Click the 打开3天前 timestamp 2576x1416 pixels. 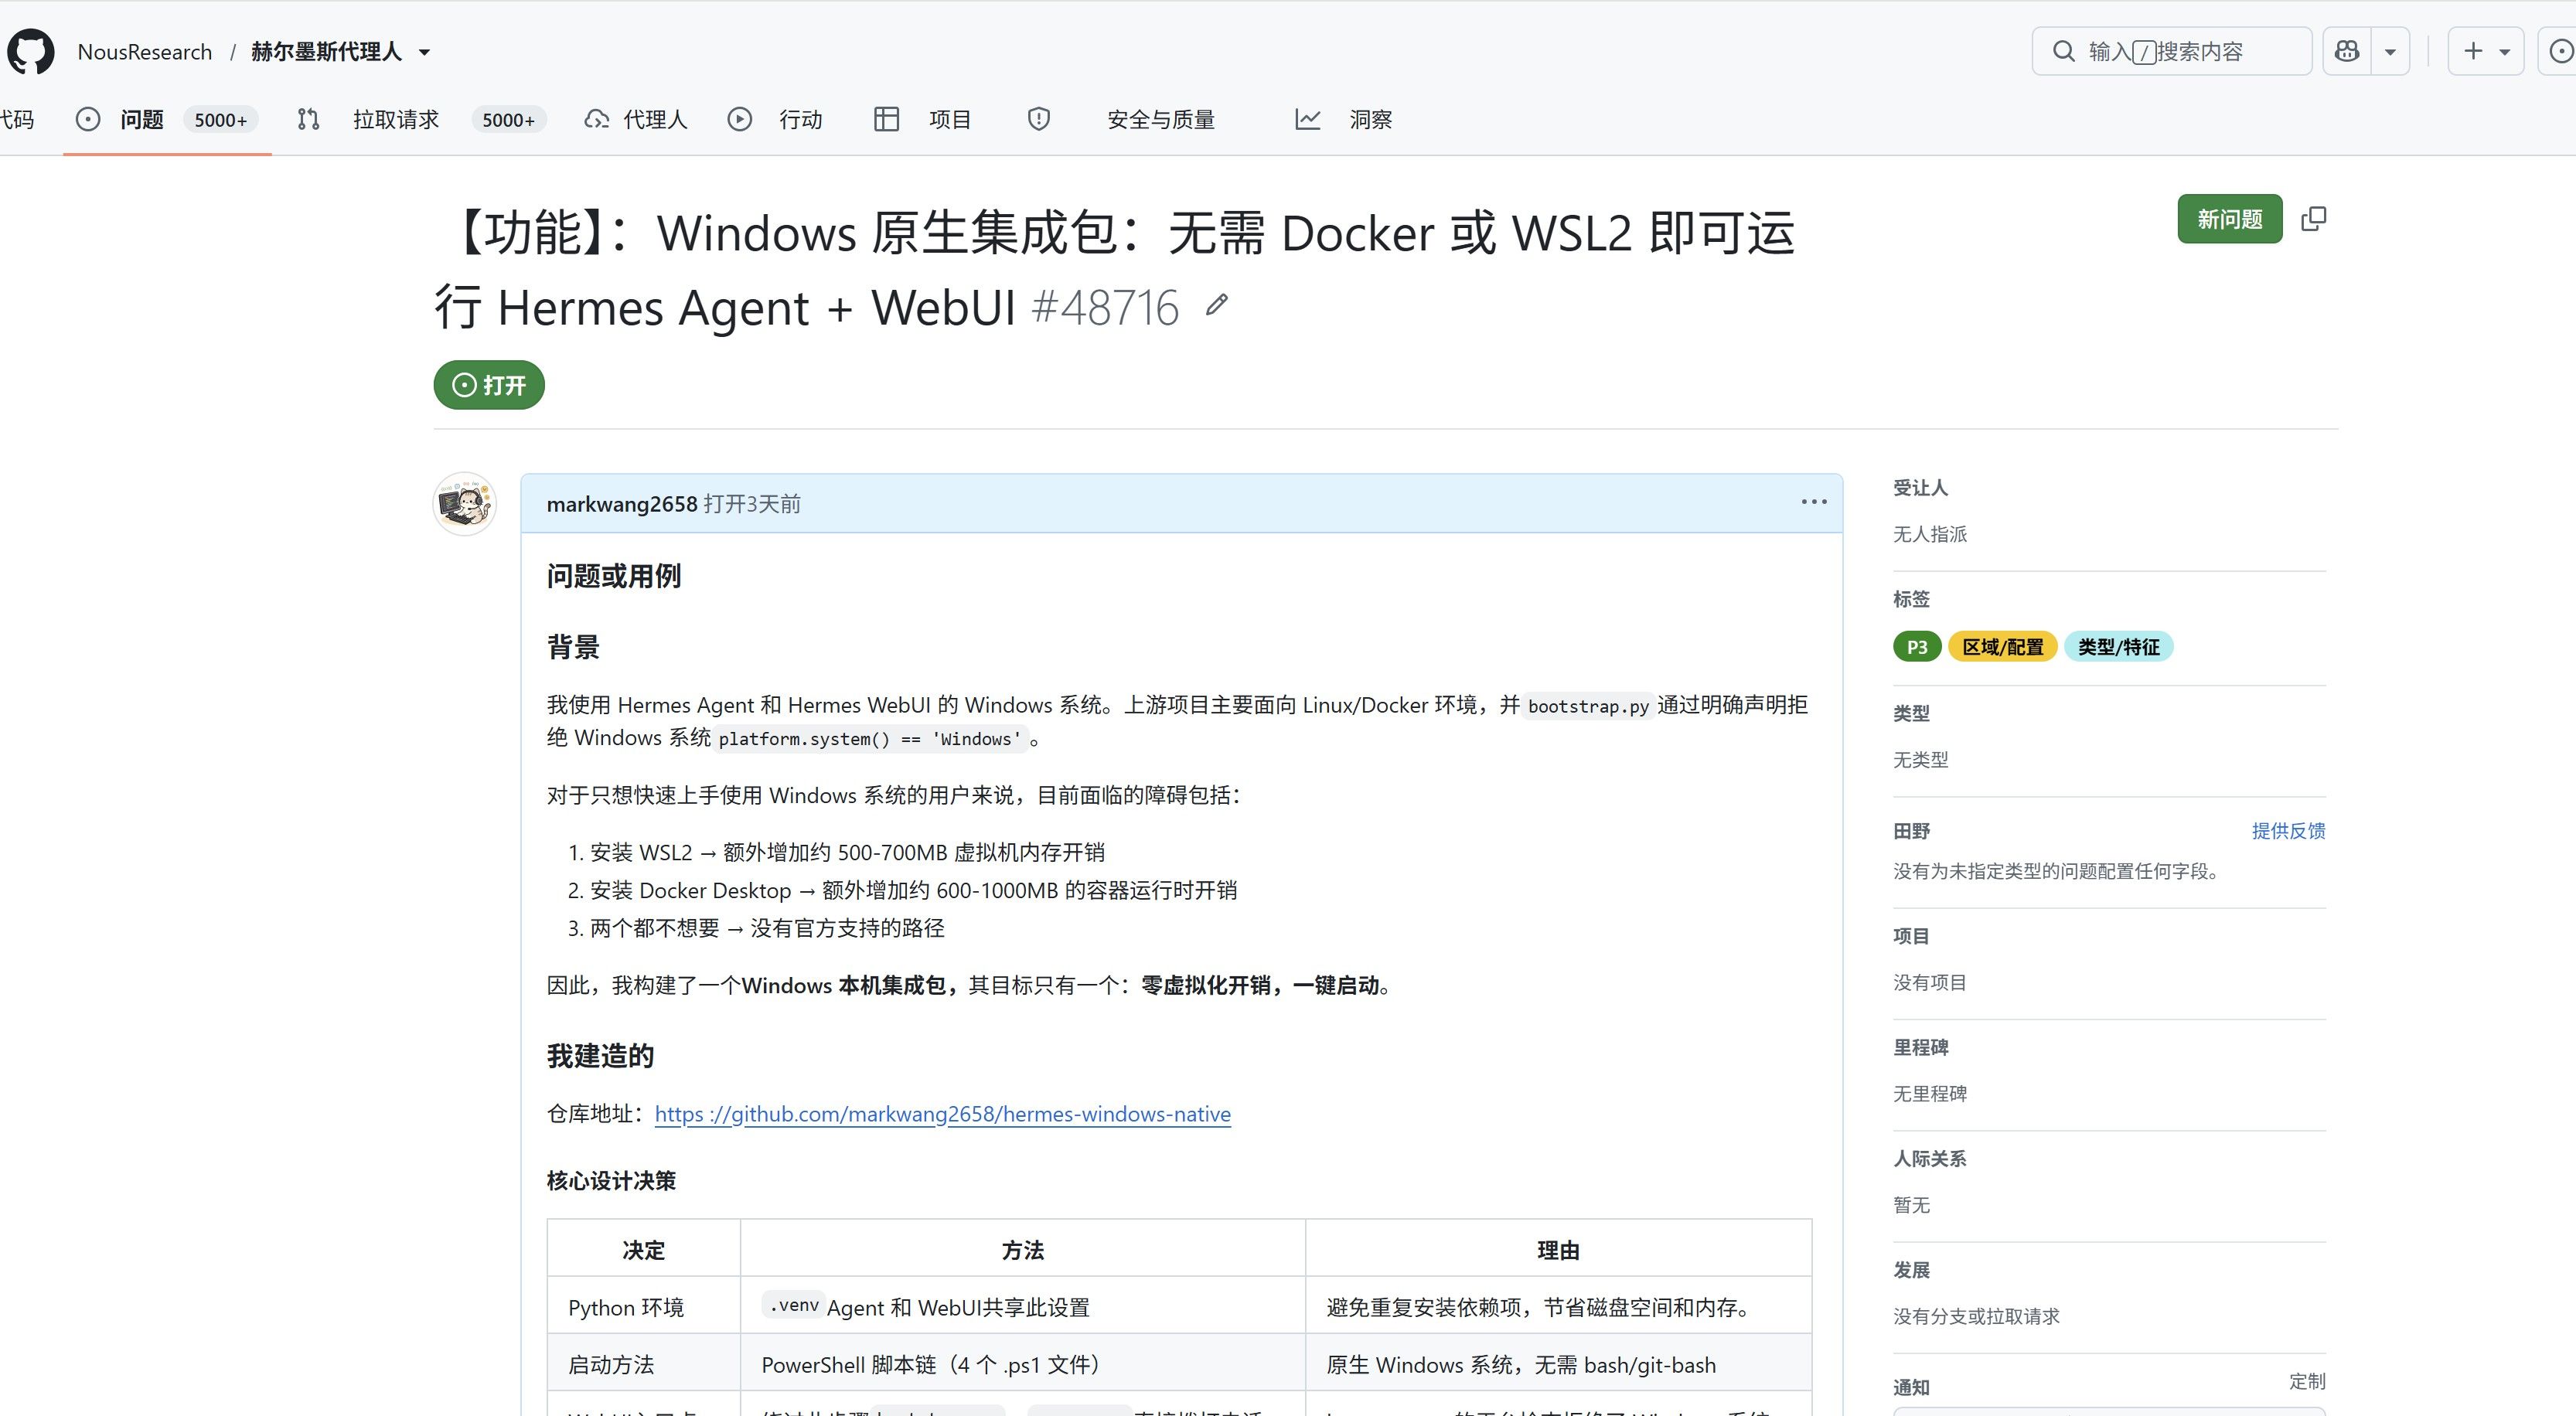click(752, 504)
